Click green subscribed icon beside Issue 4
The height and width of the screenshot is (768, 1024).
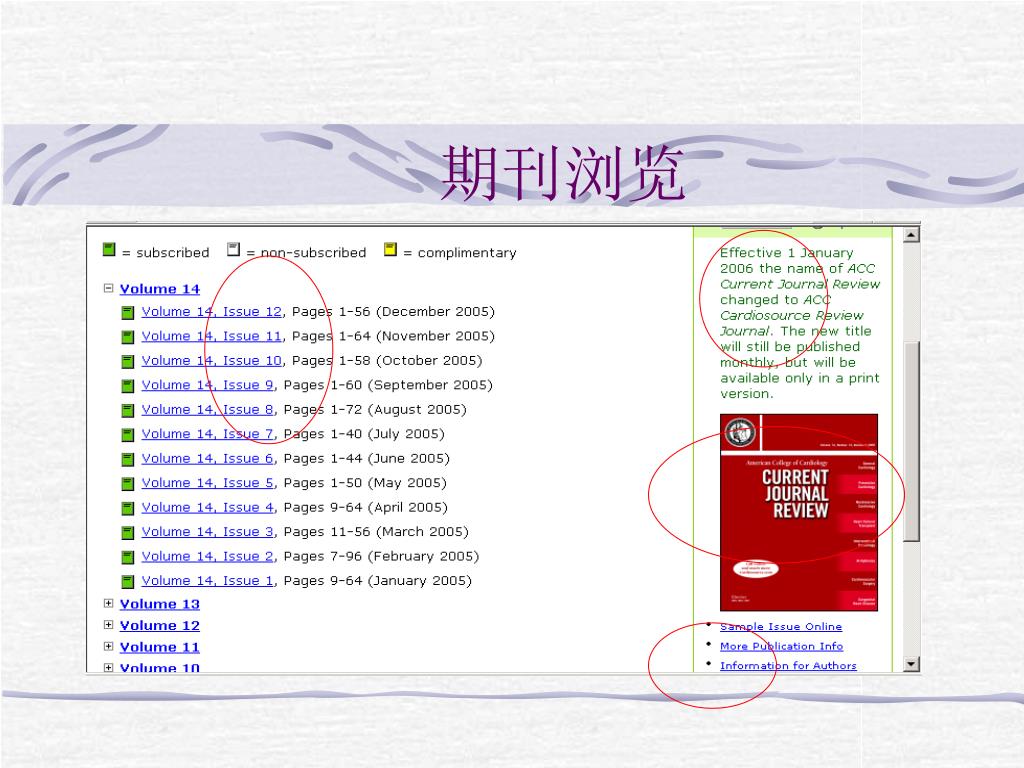click(128, 508)
